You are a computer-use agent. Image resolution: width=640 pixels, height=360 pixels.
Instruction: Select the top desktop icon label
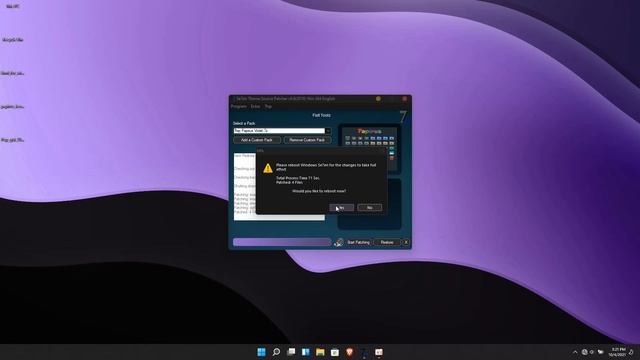pyautogui.click(x=13, y=7)
